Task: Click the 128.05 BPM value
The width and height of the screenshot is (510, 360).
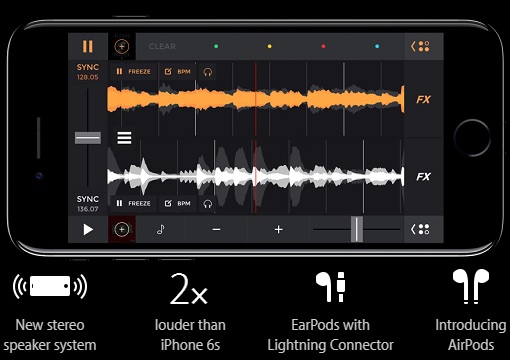Action: [88, 77]
